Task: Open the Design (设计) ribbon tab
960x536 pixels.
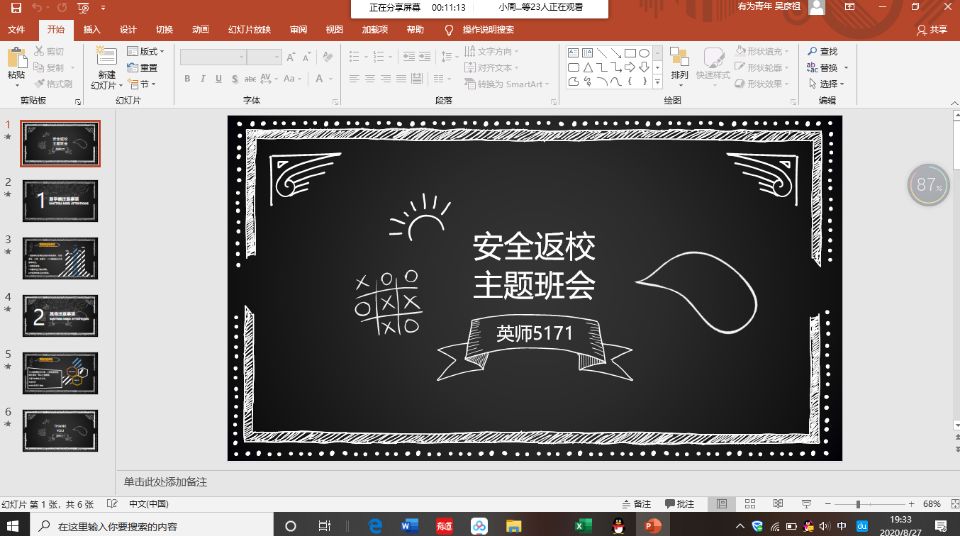Action: (128, 30)
